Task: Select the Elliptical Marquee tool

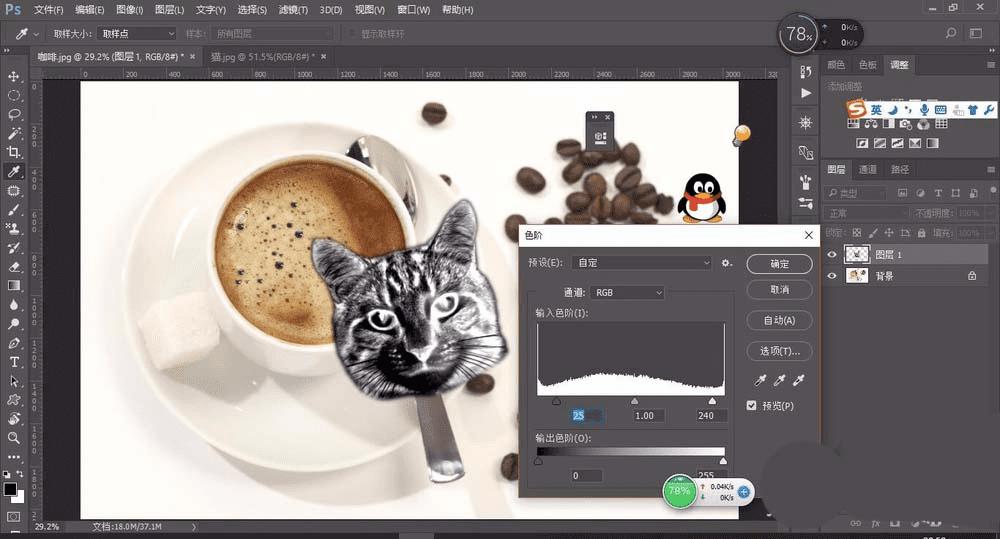Action: (x=13, y=96)
